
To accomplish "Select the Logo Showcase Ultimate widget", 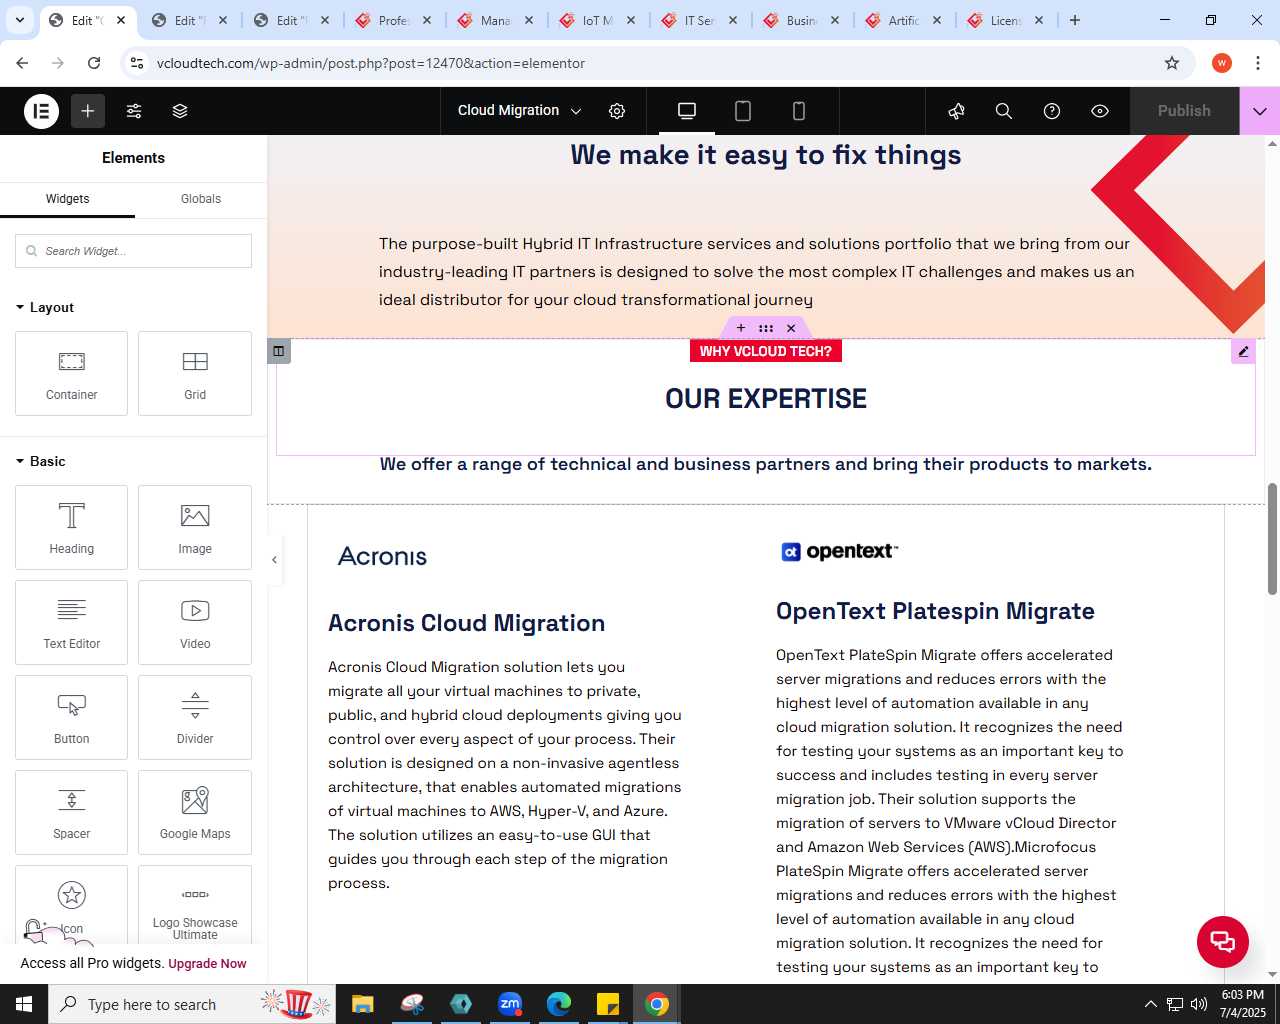I will click(195, 905).
